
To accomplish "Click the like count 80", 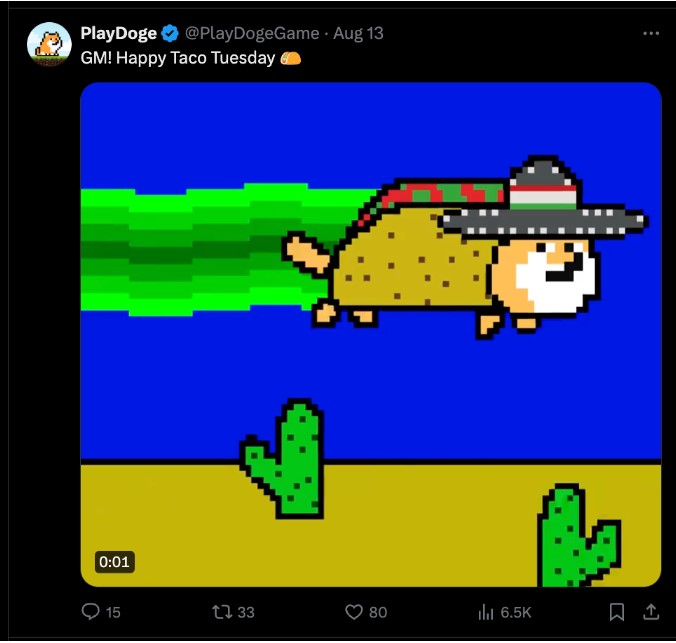I will [378, 612].
